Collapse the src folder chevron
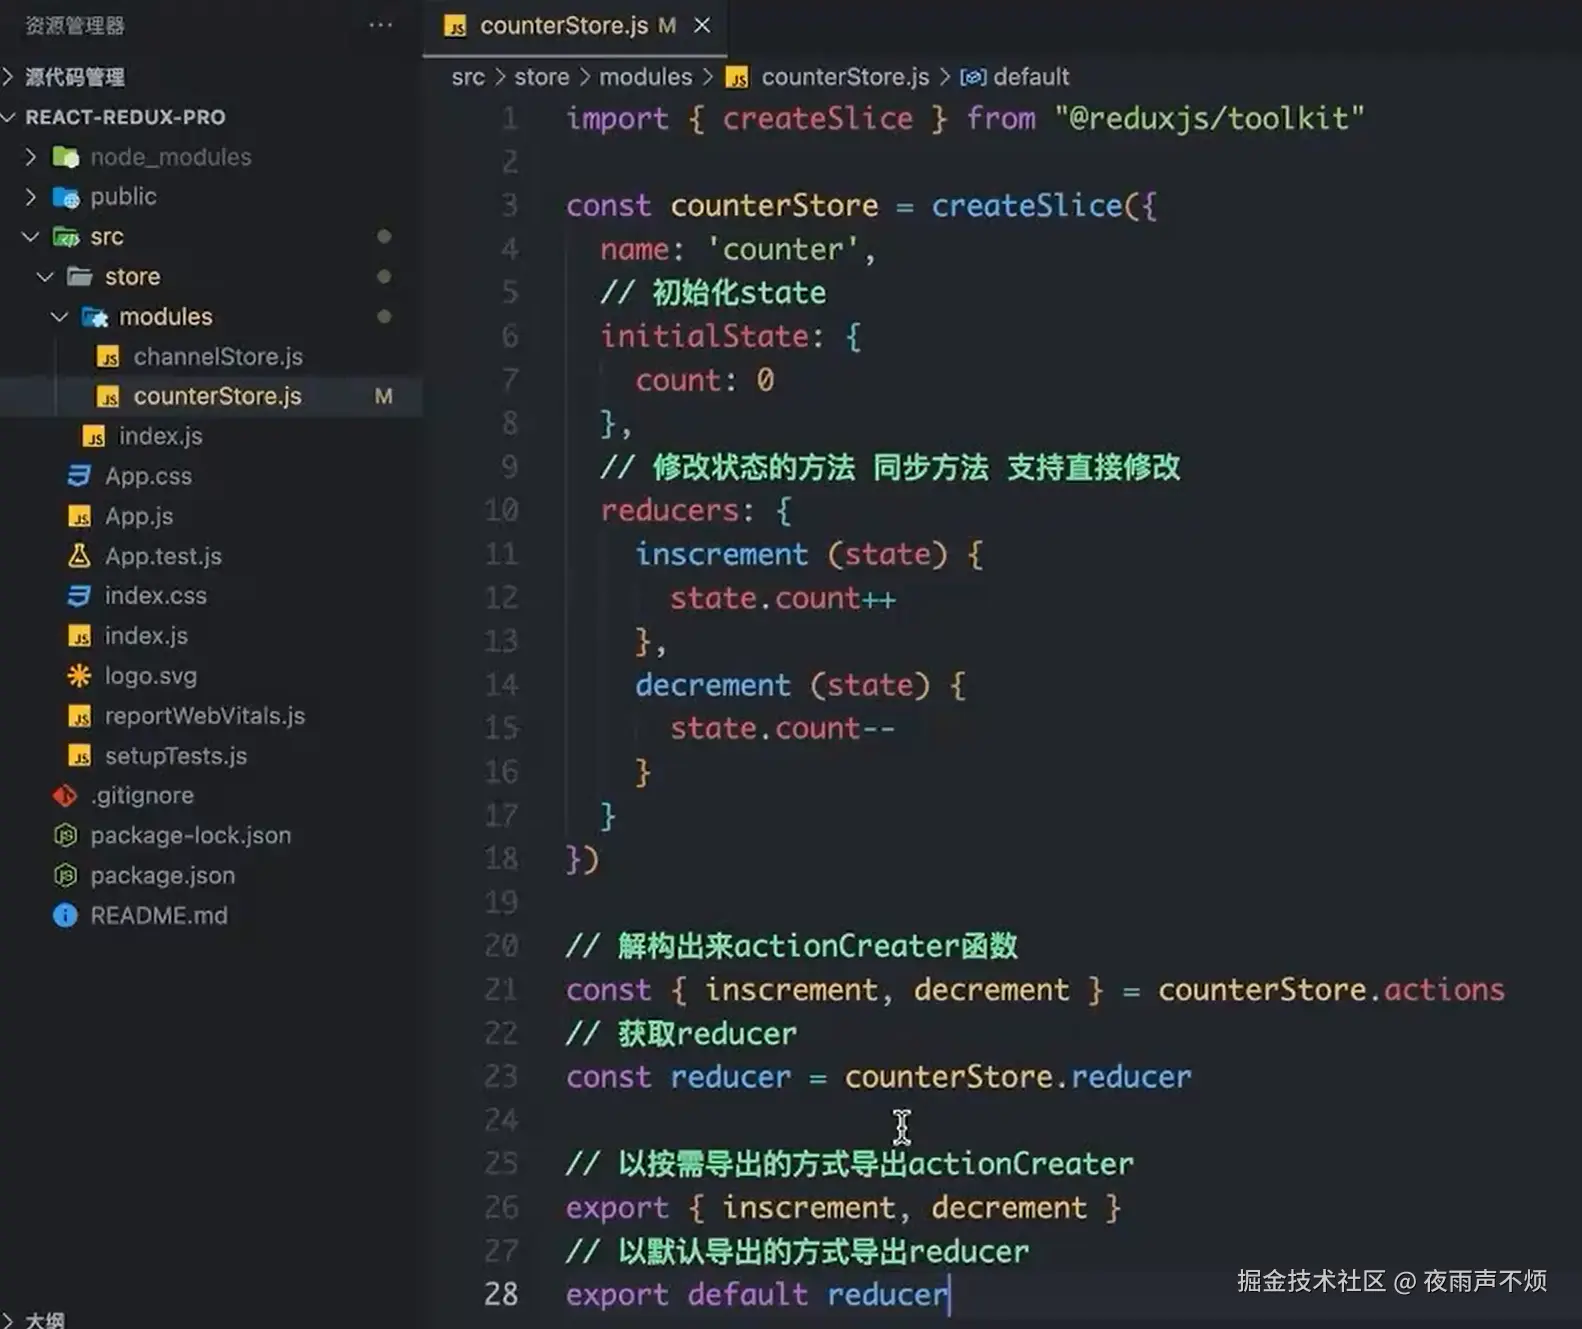This screenshot has height=1329, width=1582. point(31,237)
